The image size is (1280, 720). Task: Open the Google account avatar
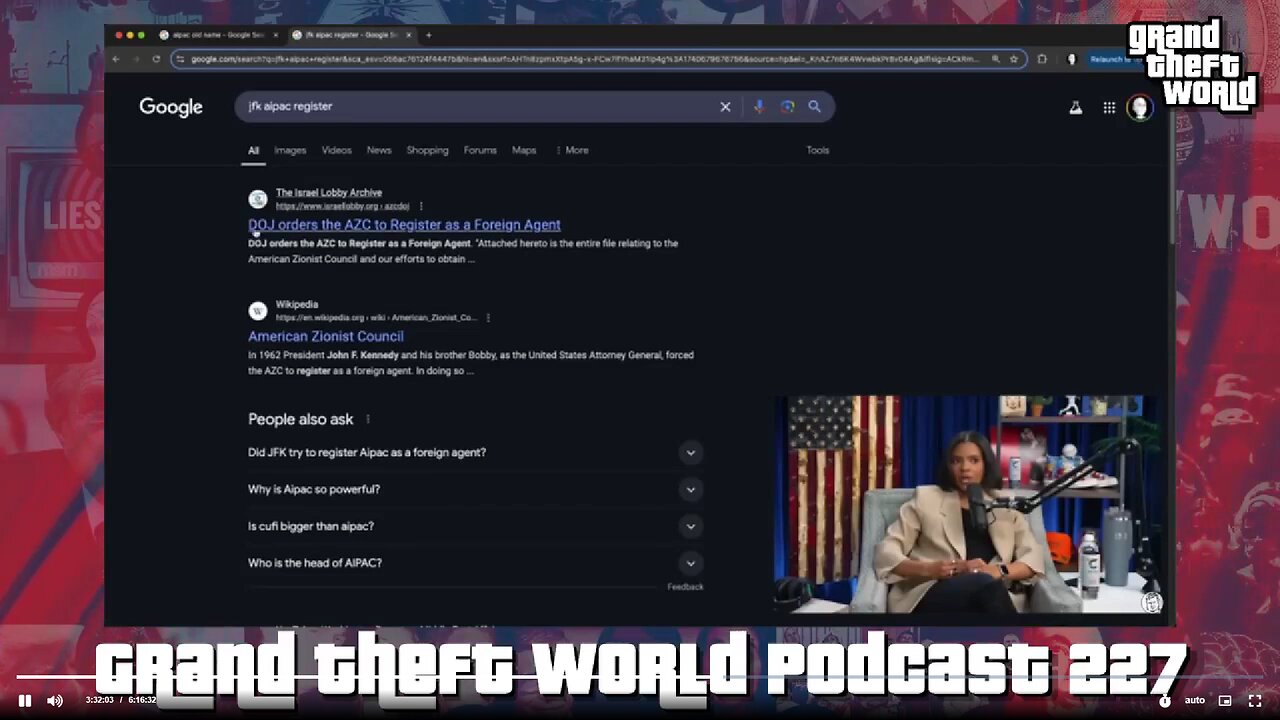(x=1139, y=108)
